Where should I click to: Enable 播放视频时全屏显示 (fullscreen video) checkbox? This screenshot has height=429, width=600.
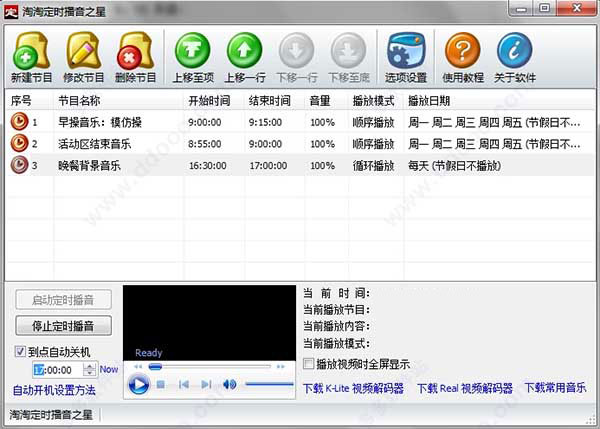tap(309, 365)
